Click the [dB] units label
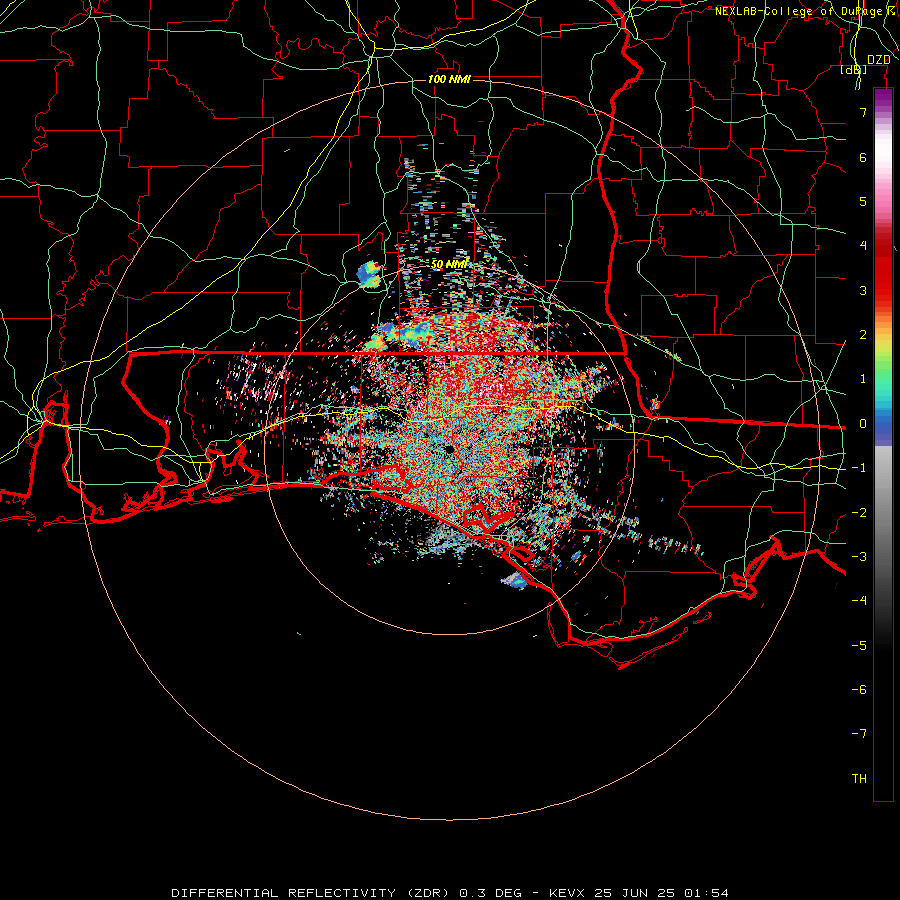 [x=854, y=70]
